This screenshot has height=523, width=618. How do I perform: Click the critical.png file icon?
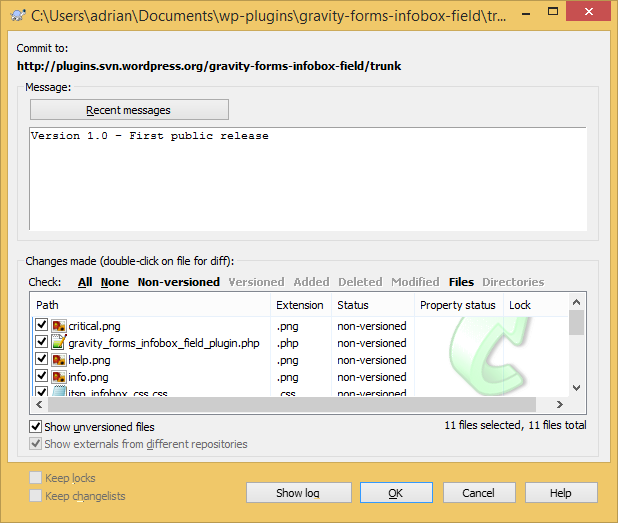[x=59, y=326]
